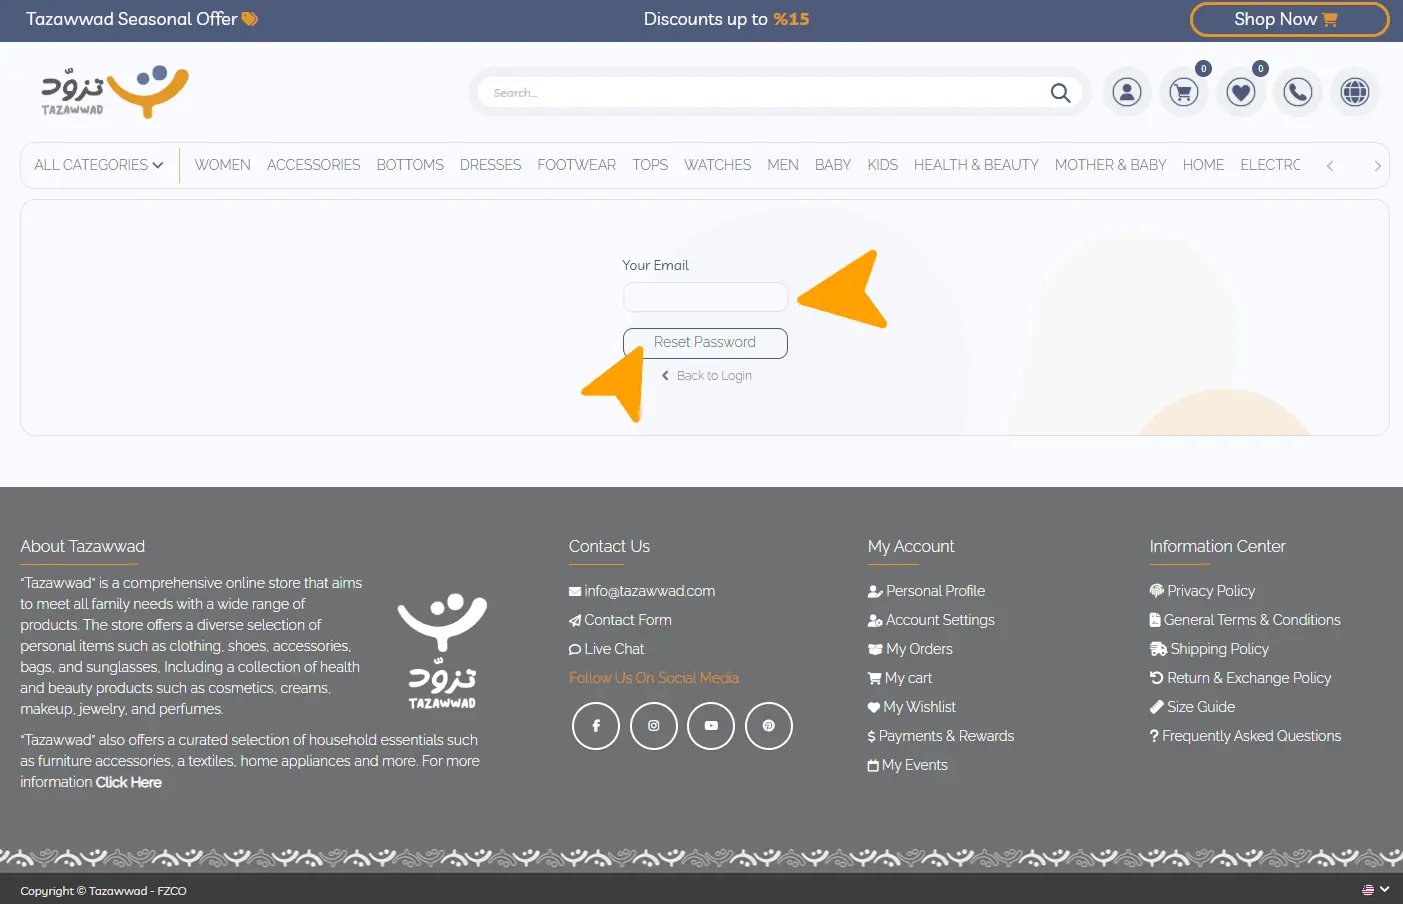This screenshot has height=904, width=1403.
Task: Open My Events link
Action: click(908, 765)
